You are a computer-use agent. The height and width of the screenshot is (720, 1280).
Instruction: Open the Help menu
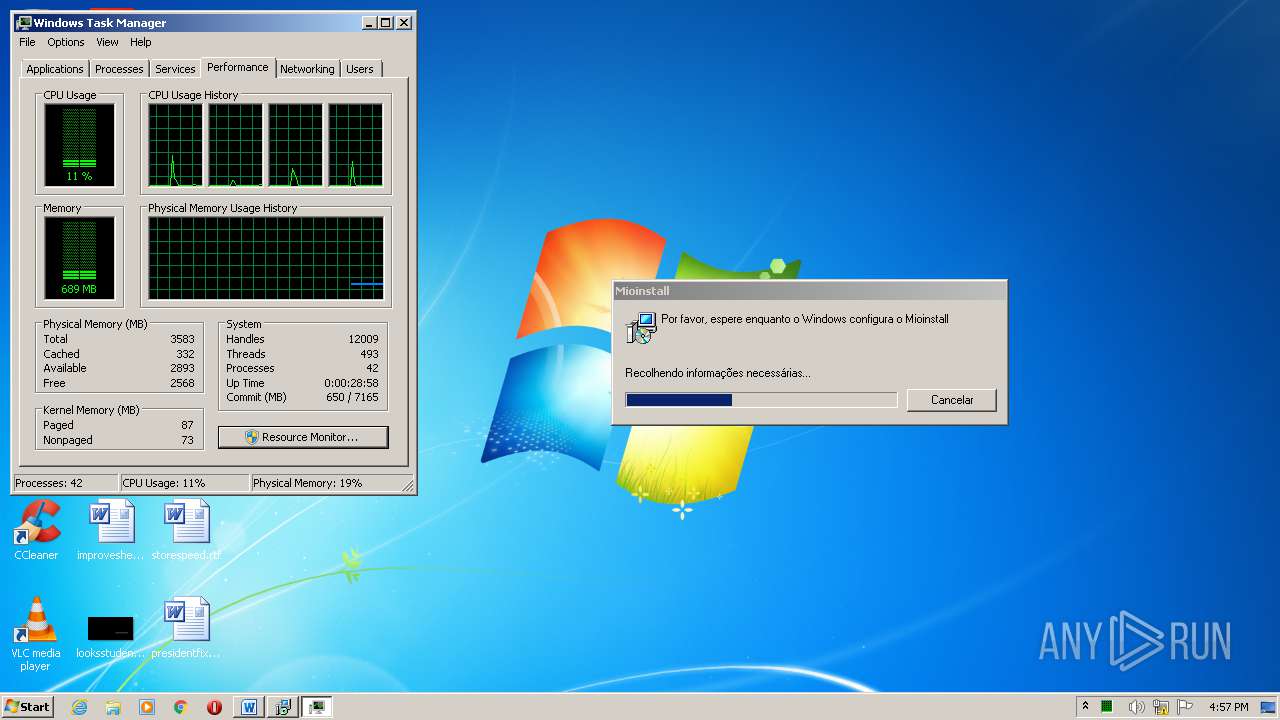point(141,42)
